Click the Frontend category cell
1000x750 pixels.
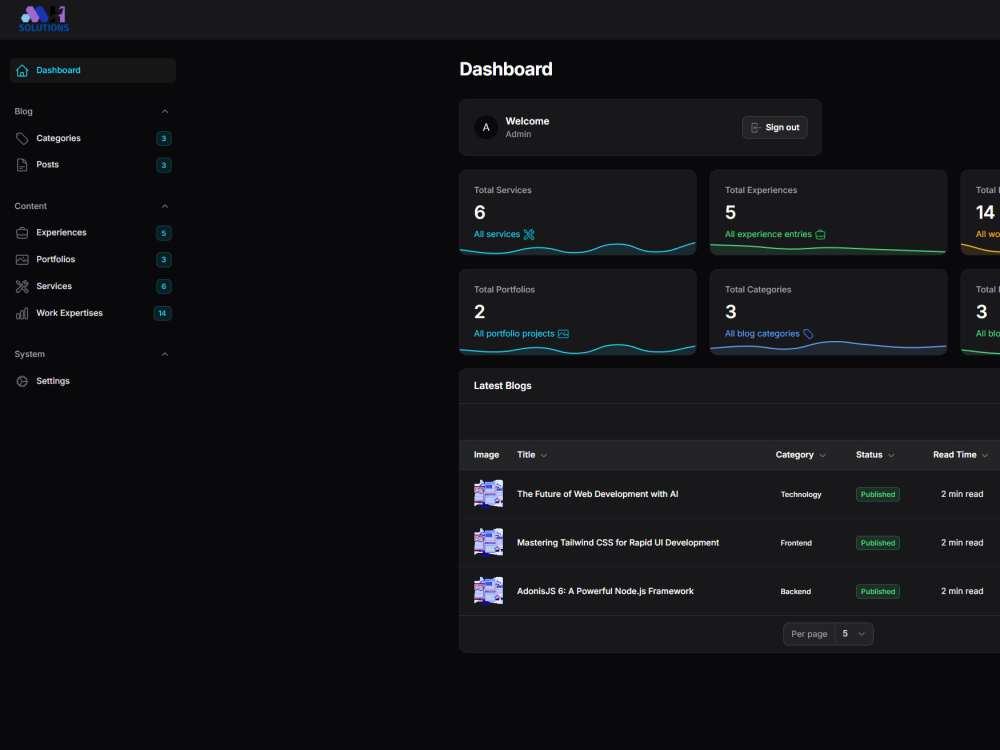coord(796,543)
